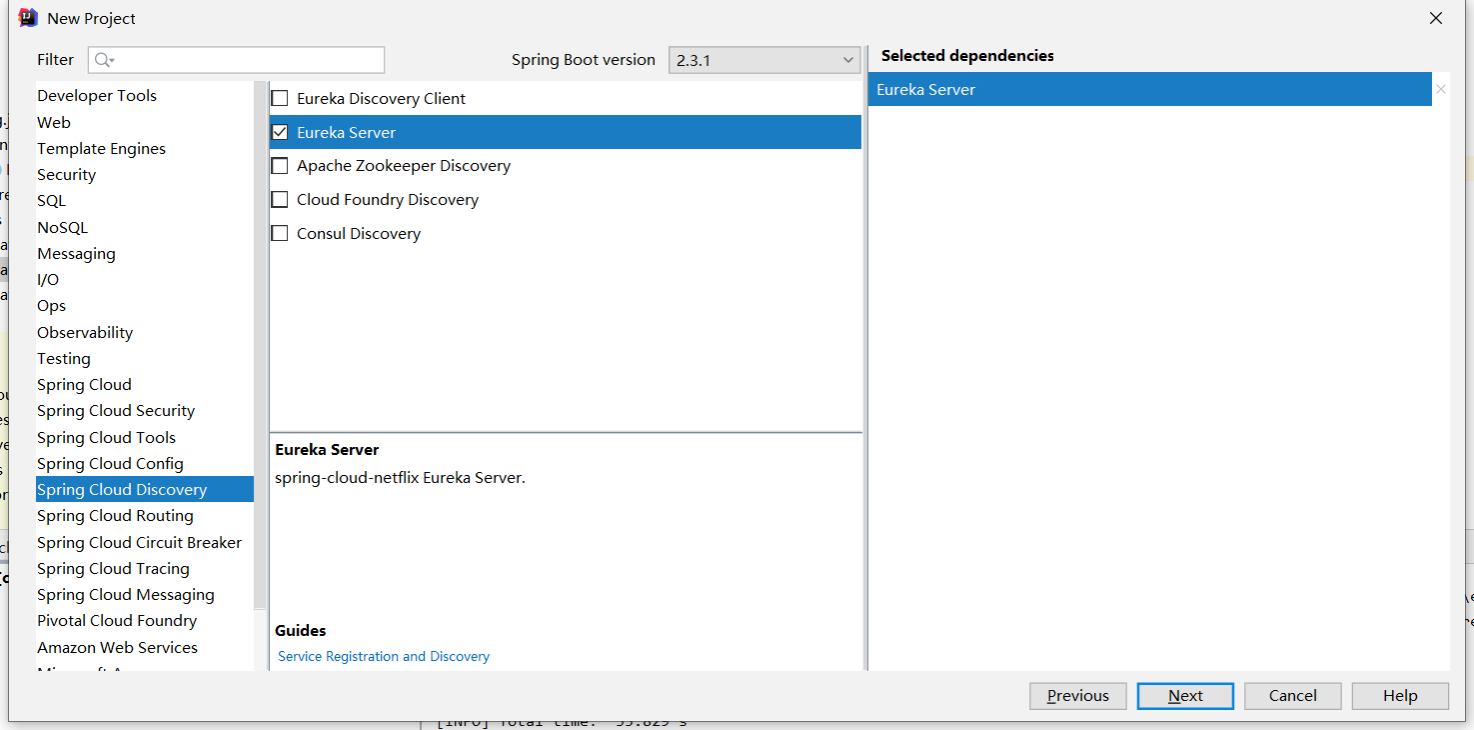The image size is (1474, 730).
Task: Click the search magnifier icon in Filter box
Action: pos(104,60)
